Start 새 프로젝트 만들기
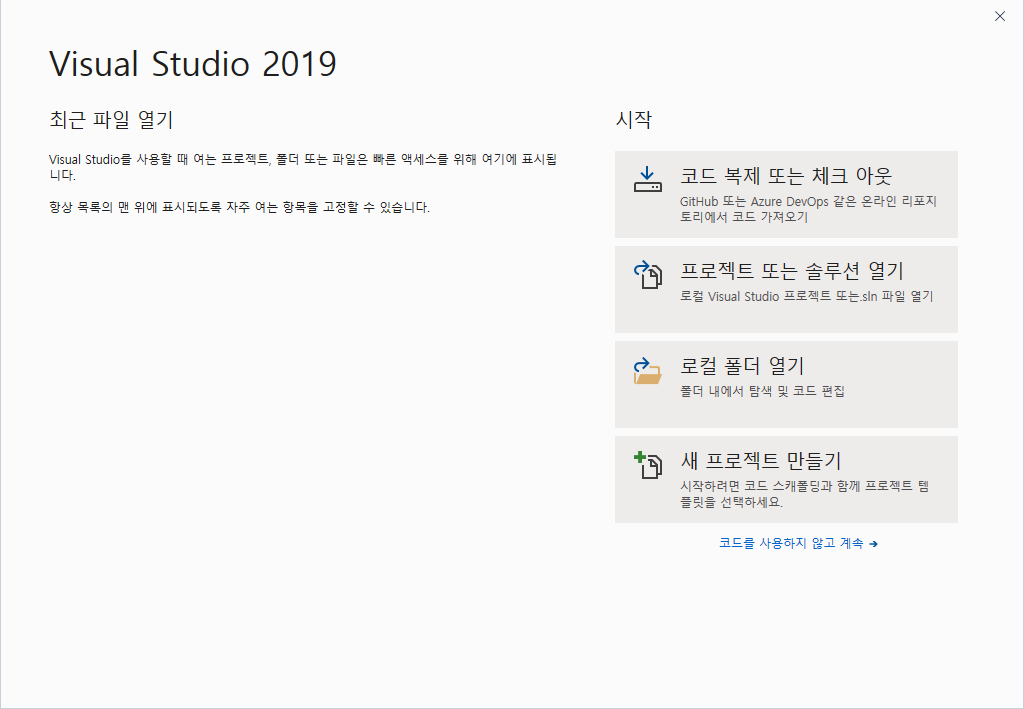Viewport: 1024px width, 709px height. pos(786,480)
